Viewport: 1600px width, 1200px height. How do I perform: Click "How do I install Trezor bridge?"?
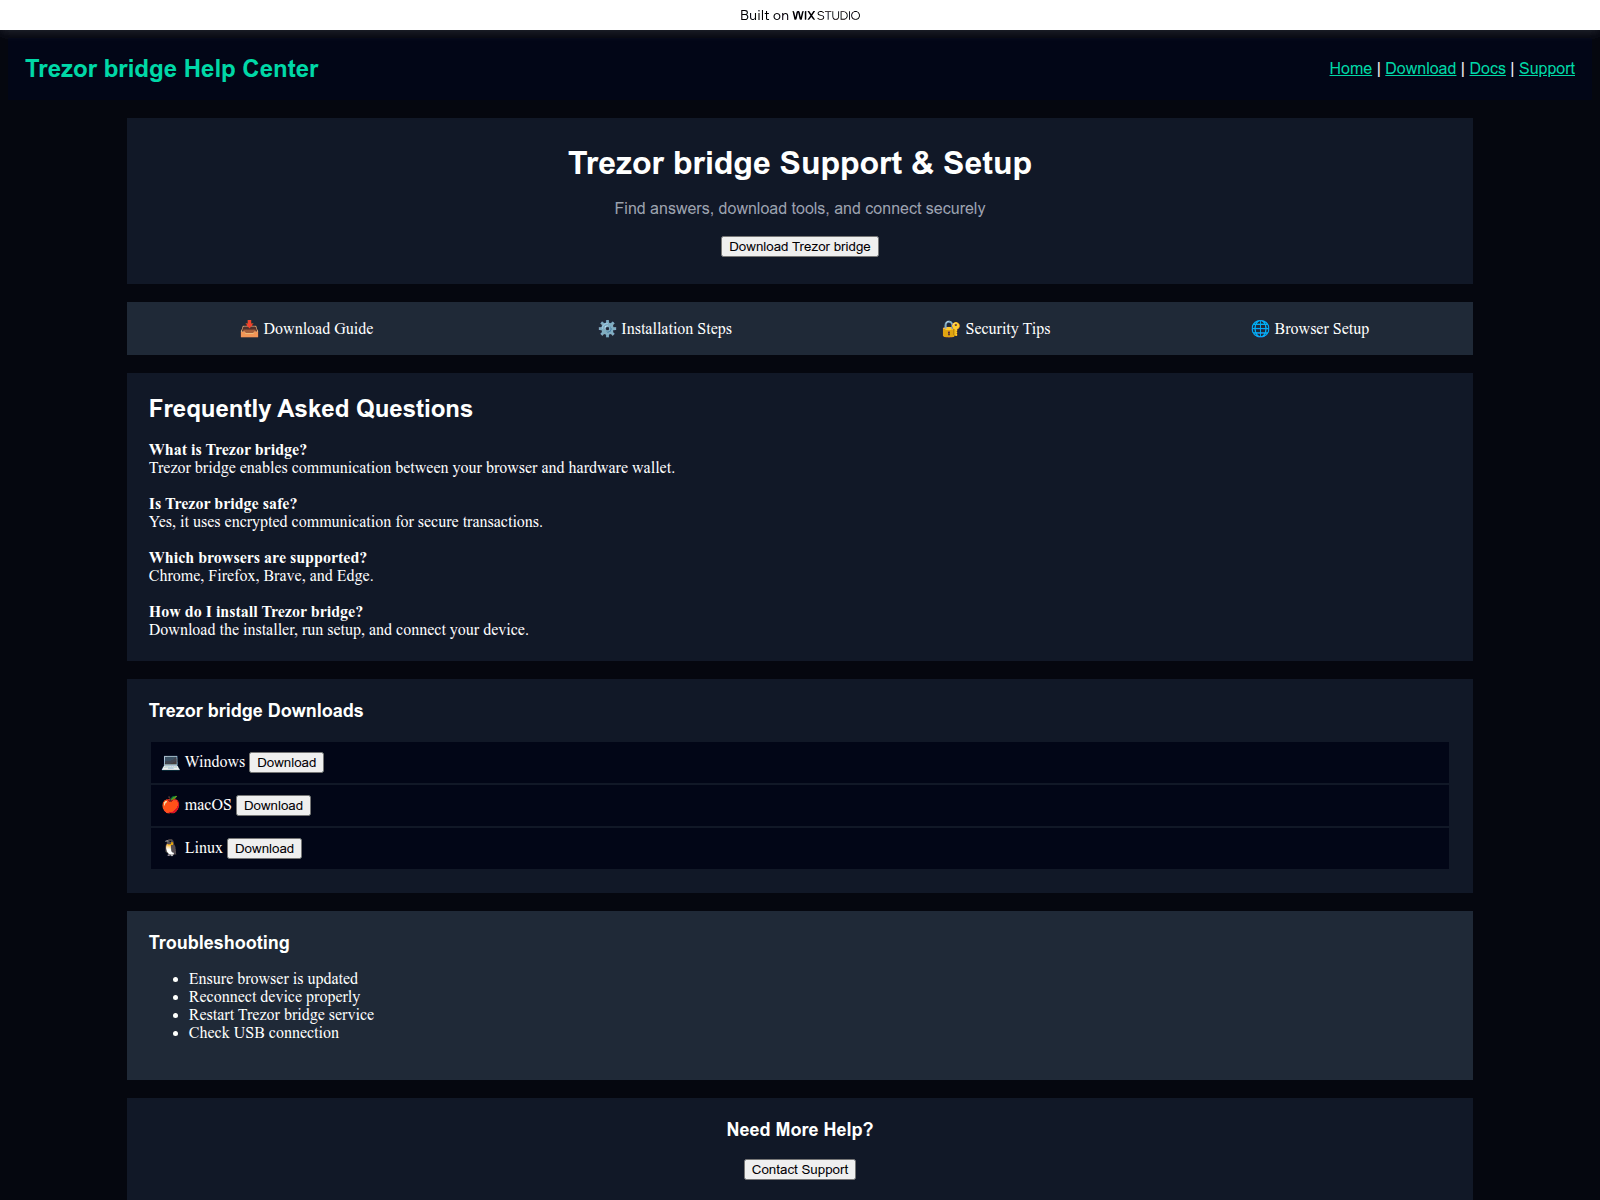point(256,612)
